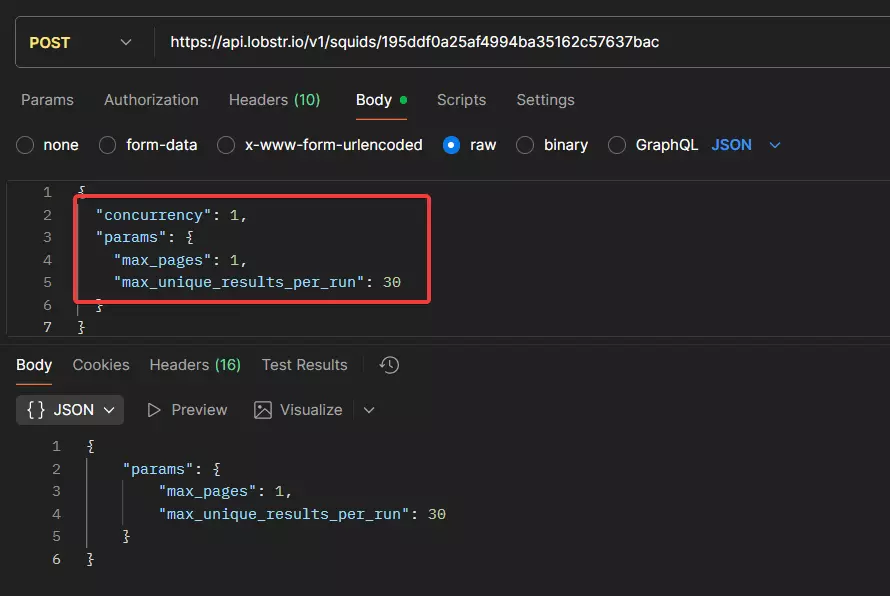Viewport: 890px width, 596px height.
Task: Select the raw body format radio
Action: click(x=452, y=145)
